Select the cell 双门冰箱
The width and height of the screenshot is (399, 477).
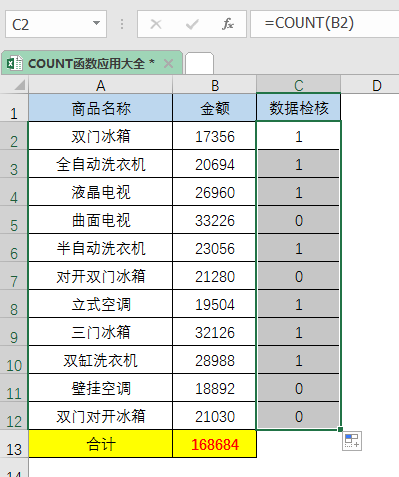pos(101,136)
